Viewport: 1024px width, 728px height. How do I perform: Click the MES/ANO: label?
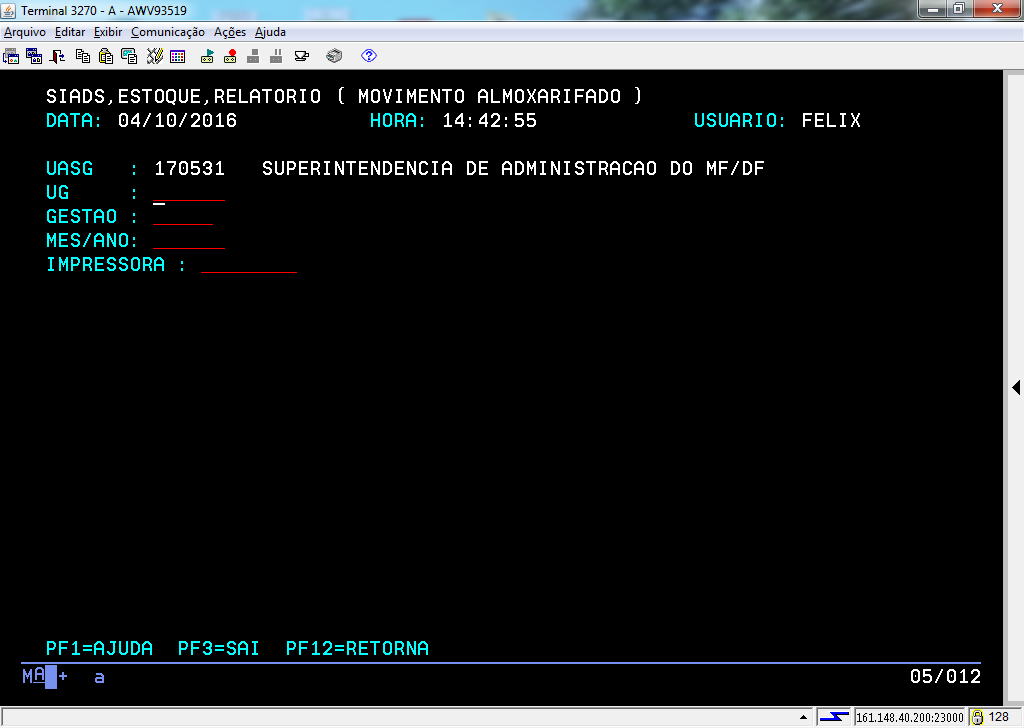[x=92, y=241]
